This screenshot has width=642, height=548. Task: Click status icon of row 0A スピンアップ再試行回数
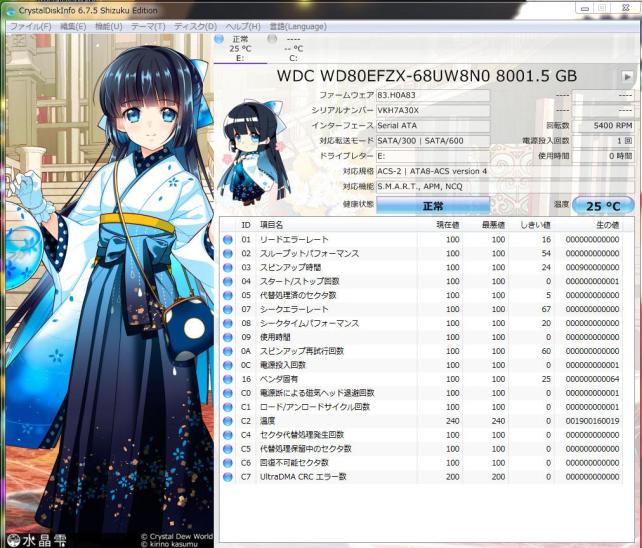(x=228, y=351)
